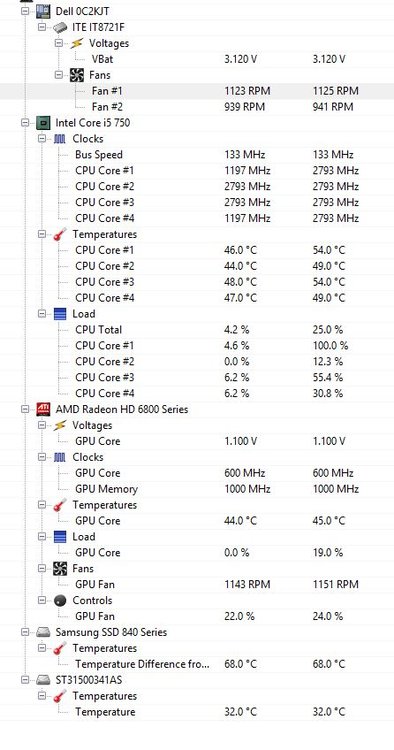The height and width of the screenshot is (750, 394).
Task: Collapse the Dell 0C2KJT tree node
Action: click(25, 11)
